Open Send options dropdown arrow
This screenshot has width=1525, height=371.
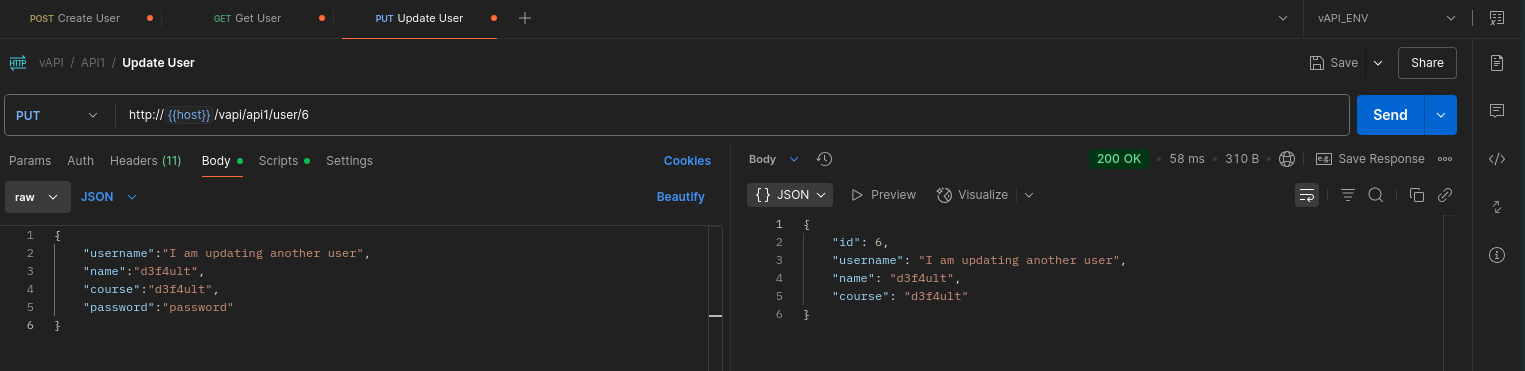point(1441,115)
